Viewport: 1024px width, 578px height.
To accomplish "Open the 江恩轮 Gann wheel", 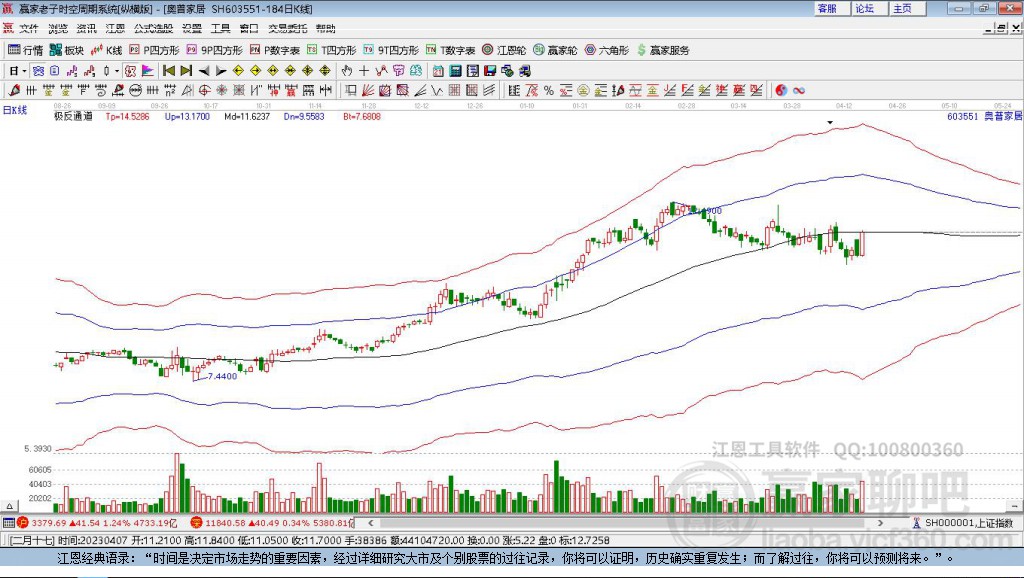I will [504, 50].
